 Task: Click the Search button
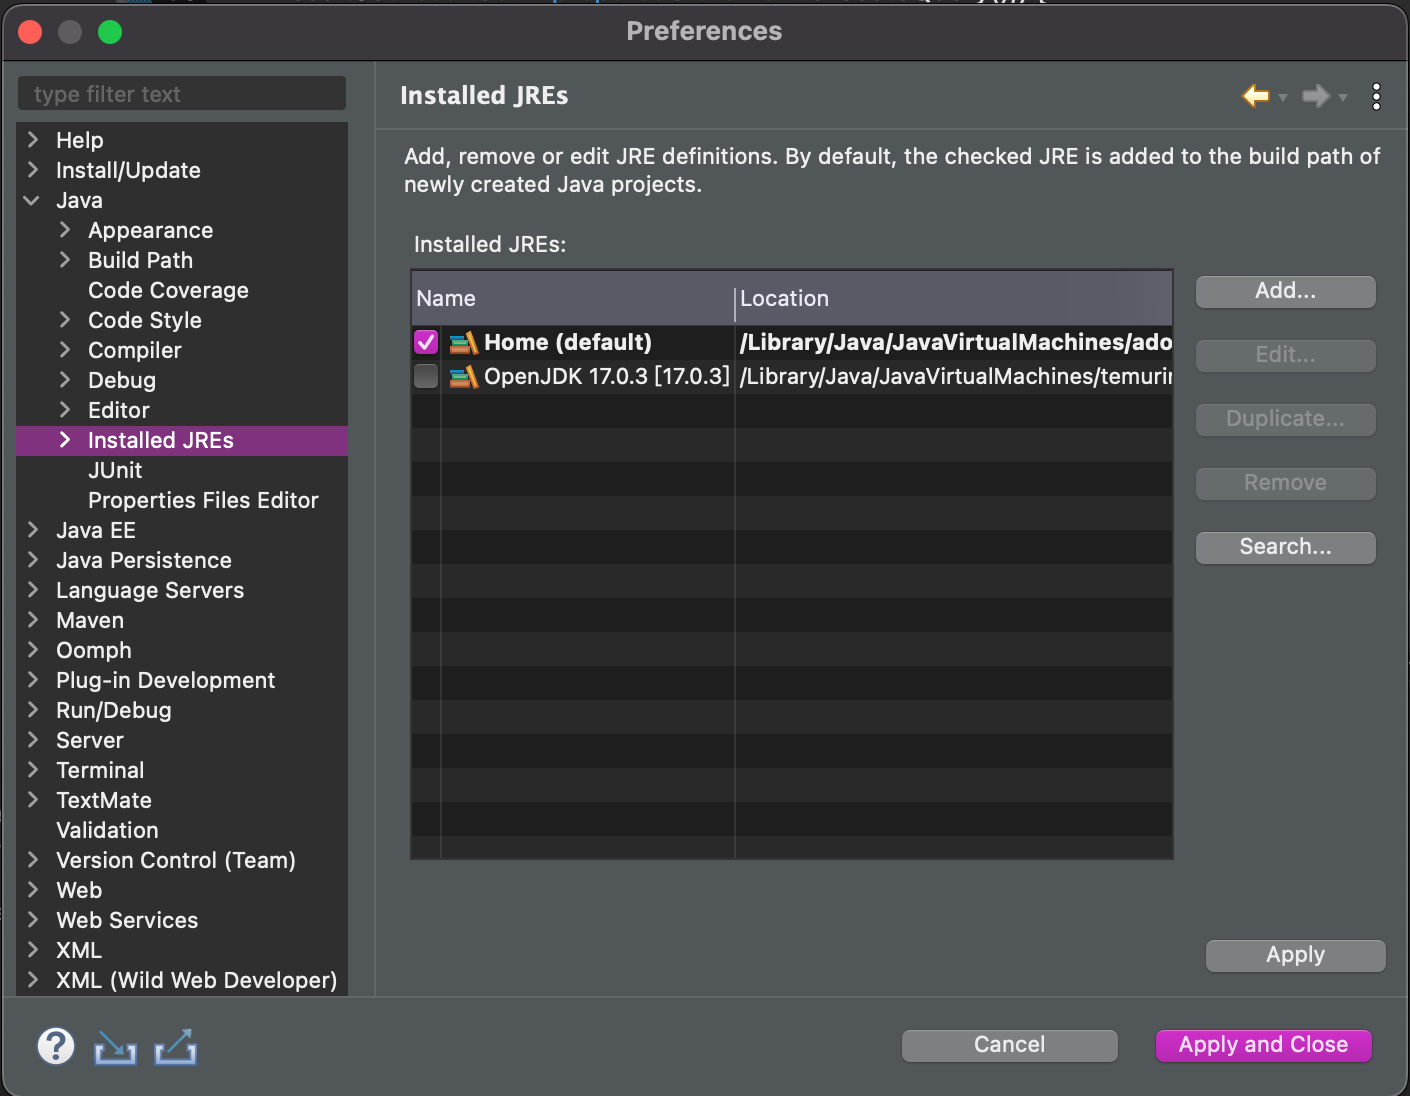[1285, 547]
